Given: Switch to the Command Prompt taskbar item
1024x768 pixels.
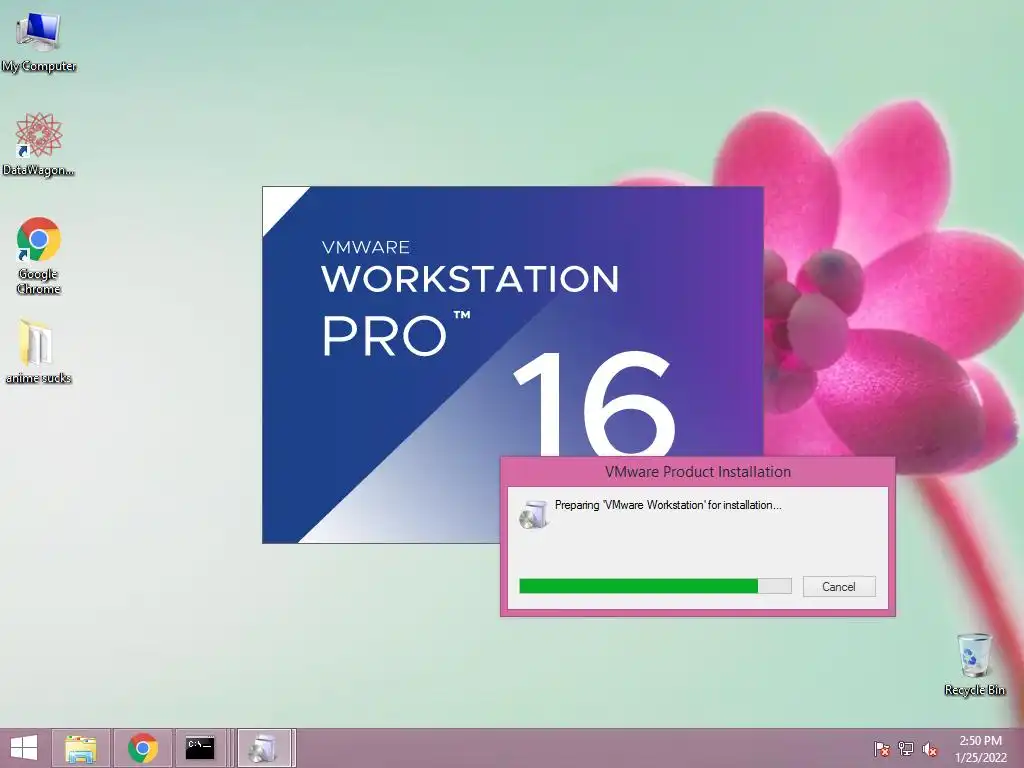Looking at the screenshot, I should [200, 748].
